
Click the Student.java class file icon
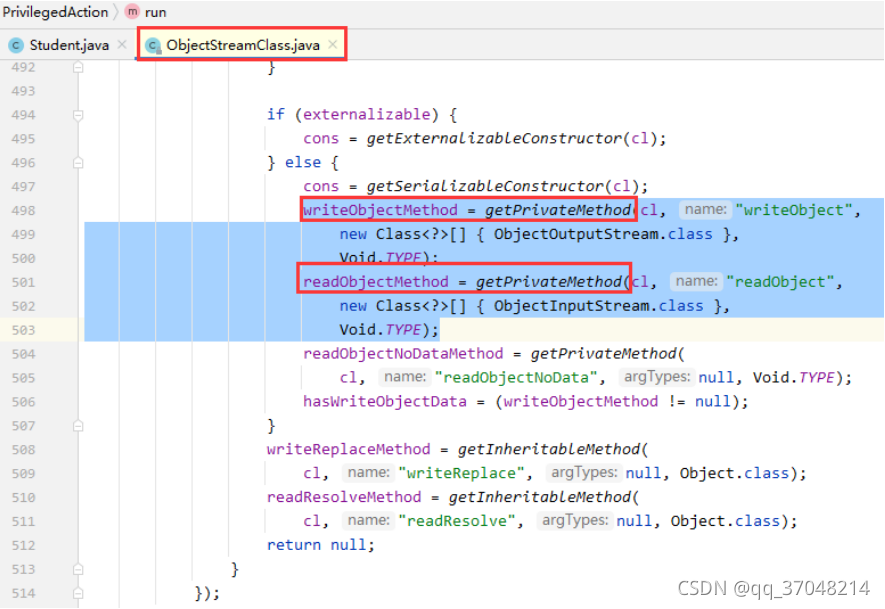tap(16, 45)
